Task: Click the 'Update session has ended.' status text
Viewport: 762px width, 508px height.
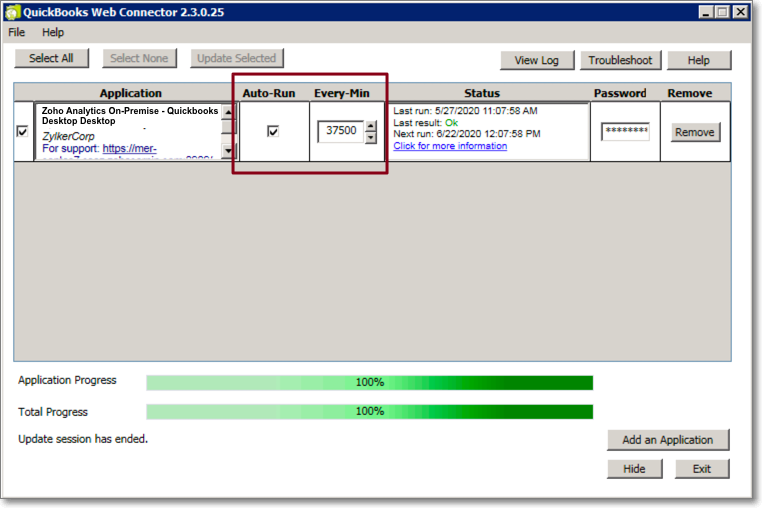Action: click(83, 439)
